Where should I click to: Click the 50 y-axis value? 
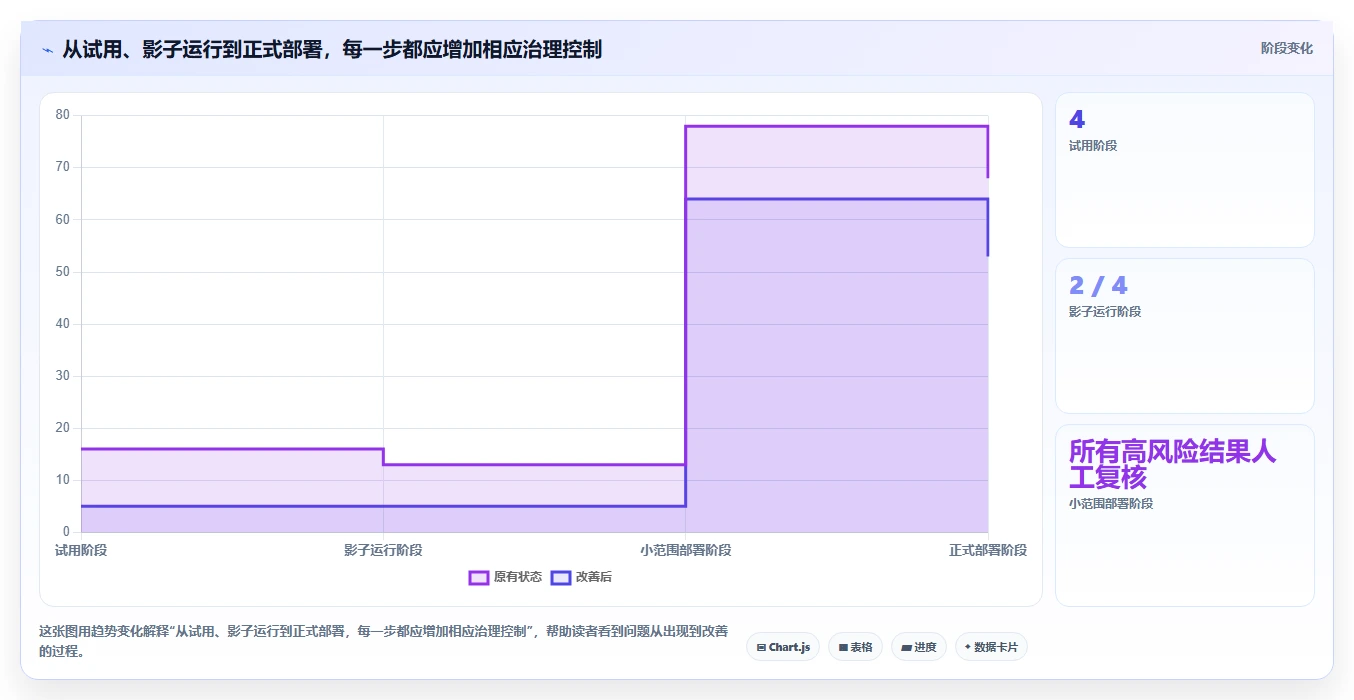(x=63, y=271)
